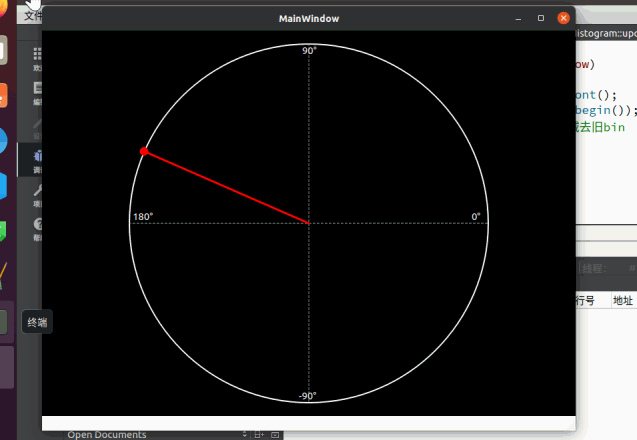The image size is (637, 440).
Task: Click the ont(); code line in the editor
Action: tap(596, 95)
